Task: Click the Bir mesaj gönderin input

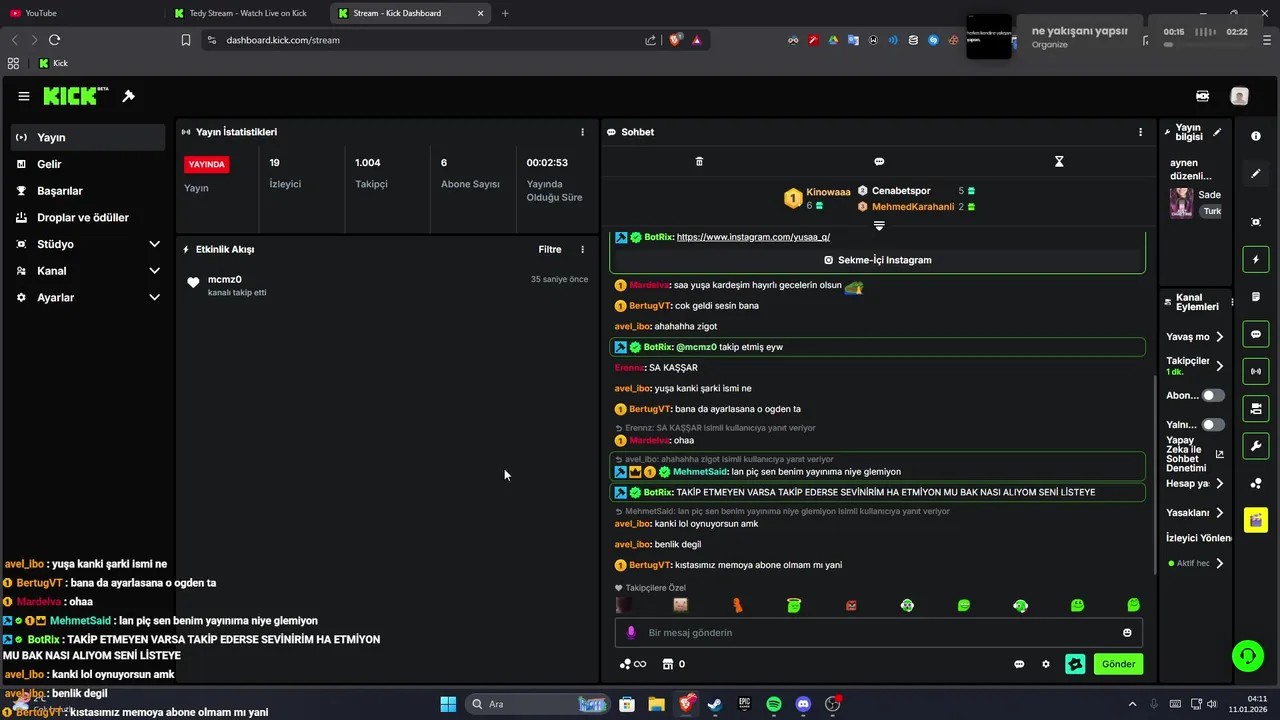Action: (x=878, y=632)
